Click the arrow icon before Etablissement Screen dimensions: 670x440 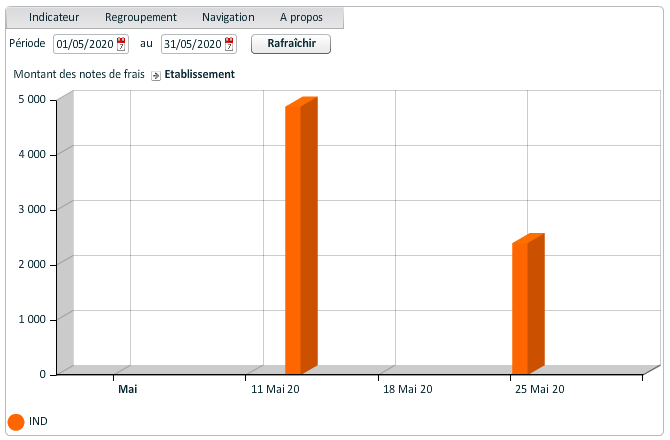tap(156, 76)
